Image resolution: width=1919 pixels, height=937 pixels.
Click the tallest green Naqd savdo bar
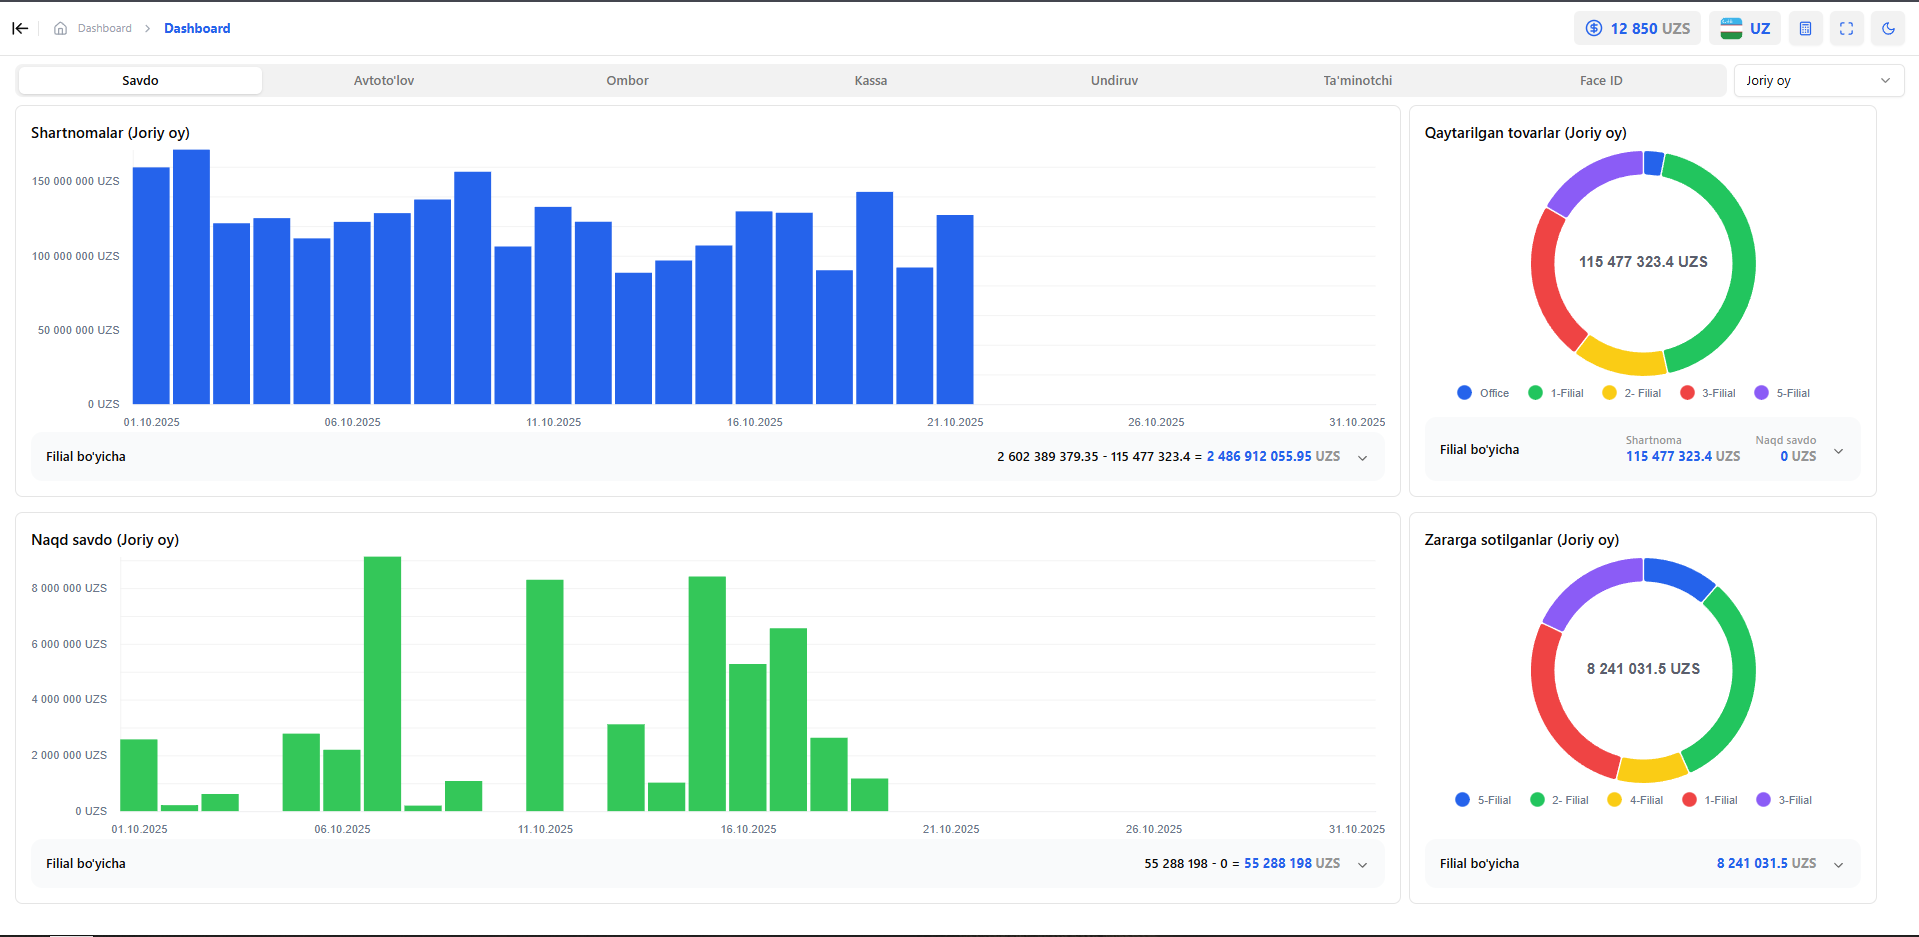pos(382,683)
